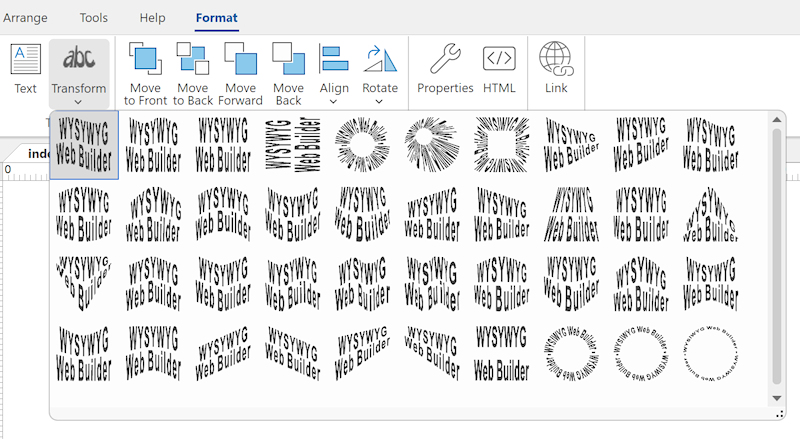Click the Move Forward icon
This screenshot has width=800, height=439.
240,58
